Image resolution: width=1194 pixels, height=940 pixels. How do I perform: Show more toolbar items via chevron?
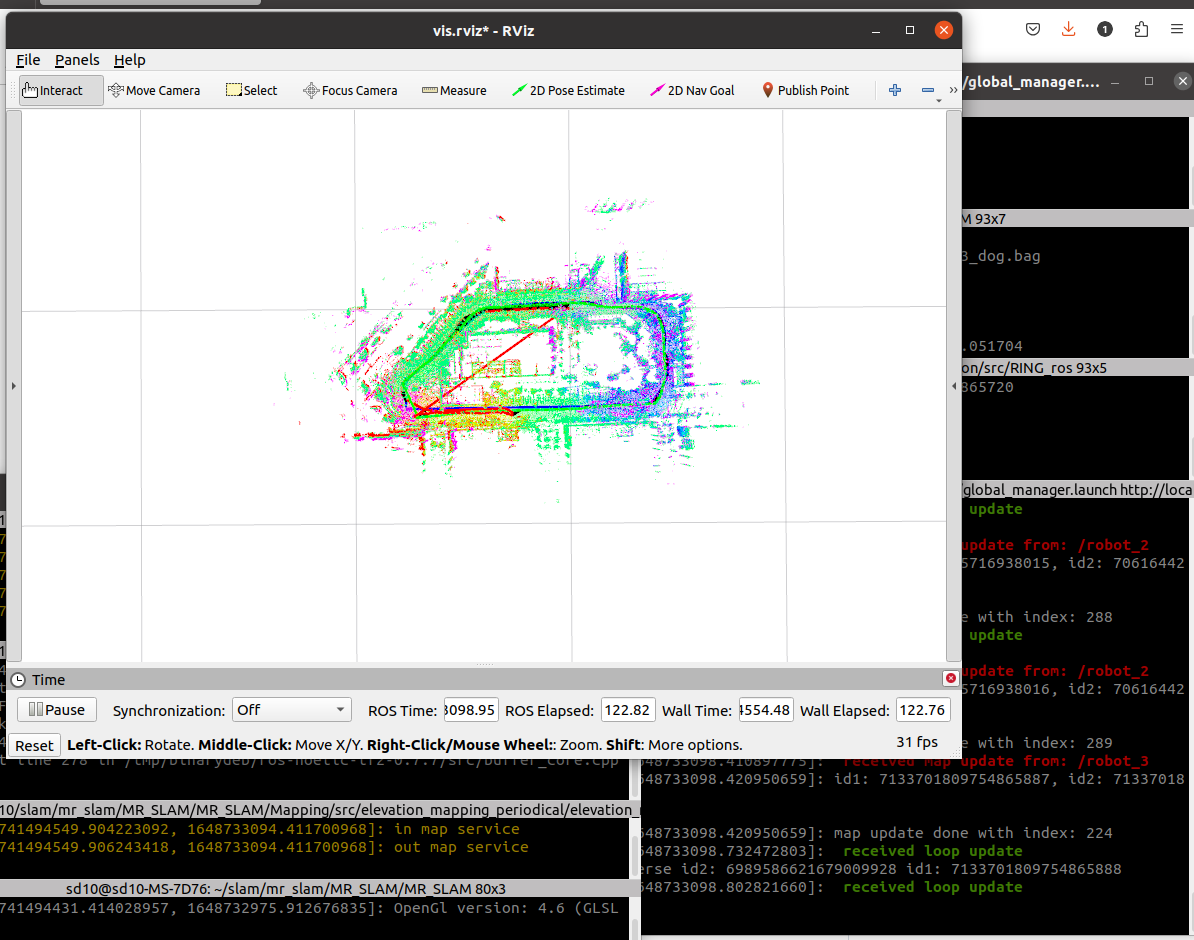(953, 90)
